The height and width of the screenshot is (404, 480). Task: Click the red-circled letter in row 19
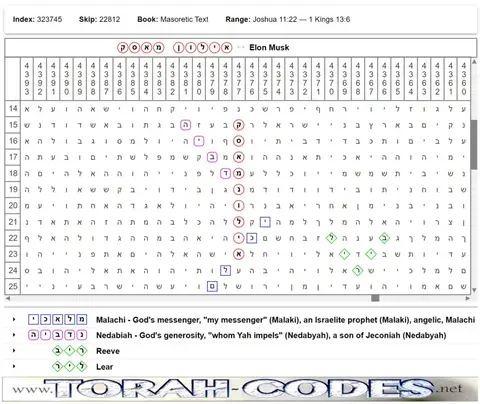click(x=239, y=190)
